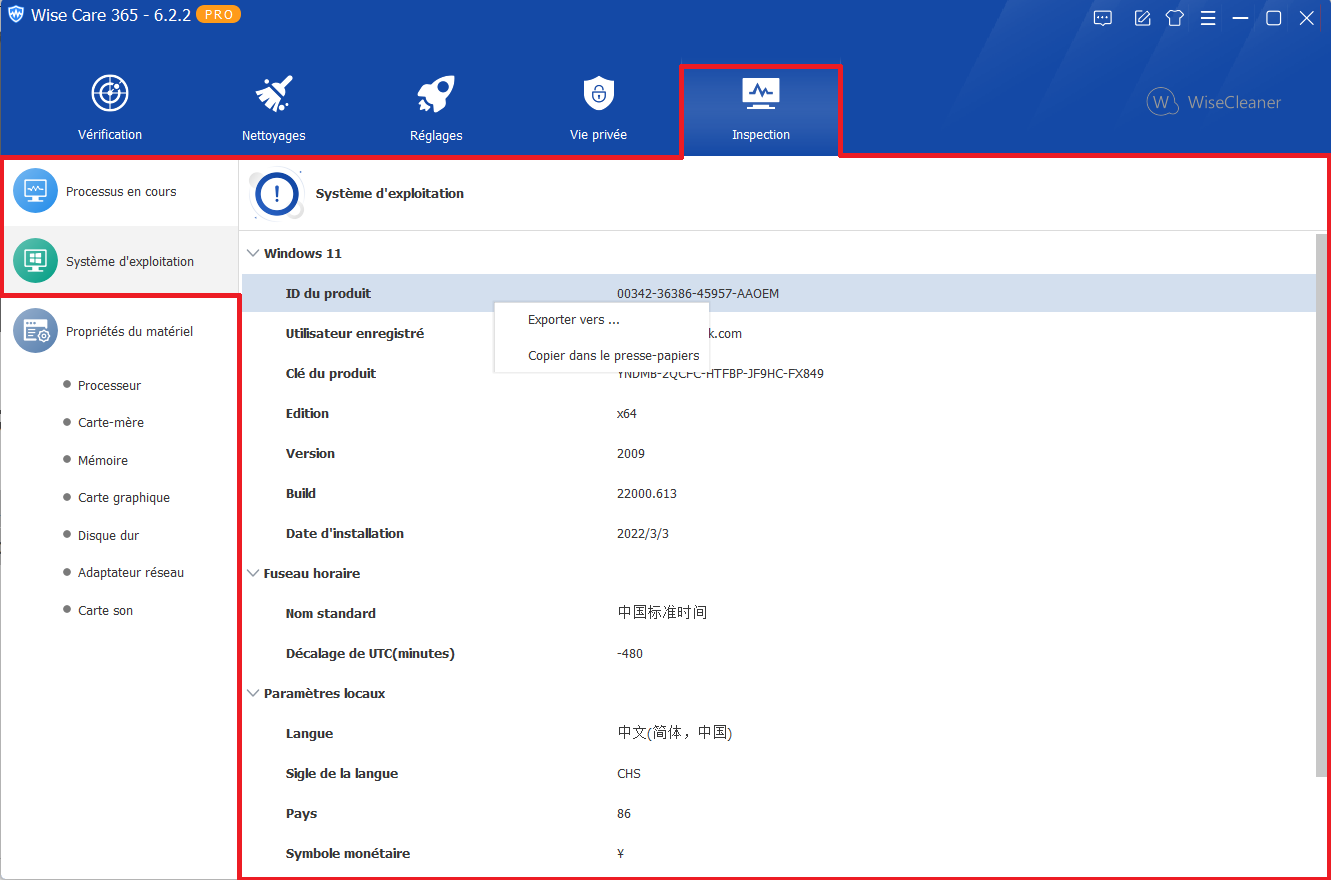The width and height of the screenshot is (1331, 880).
Task: Select Processeur in hardware list
Action: click(x=109, y=385)
